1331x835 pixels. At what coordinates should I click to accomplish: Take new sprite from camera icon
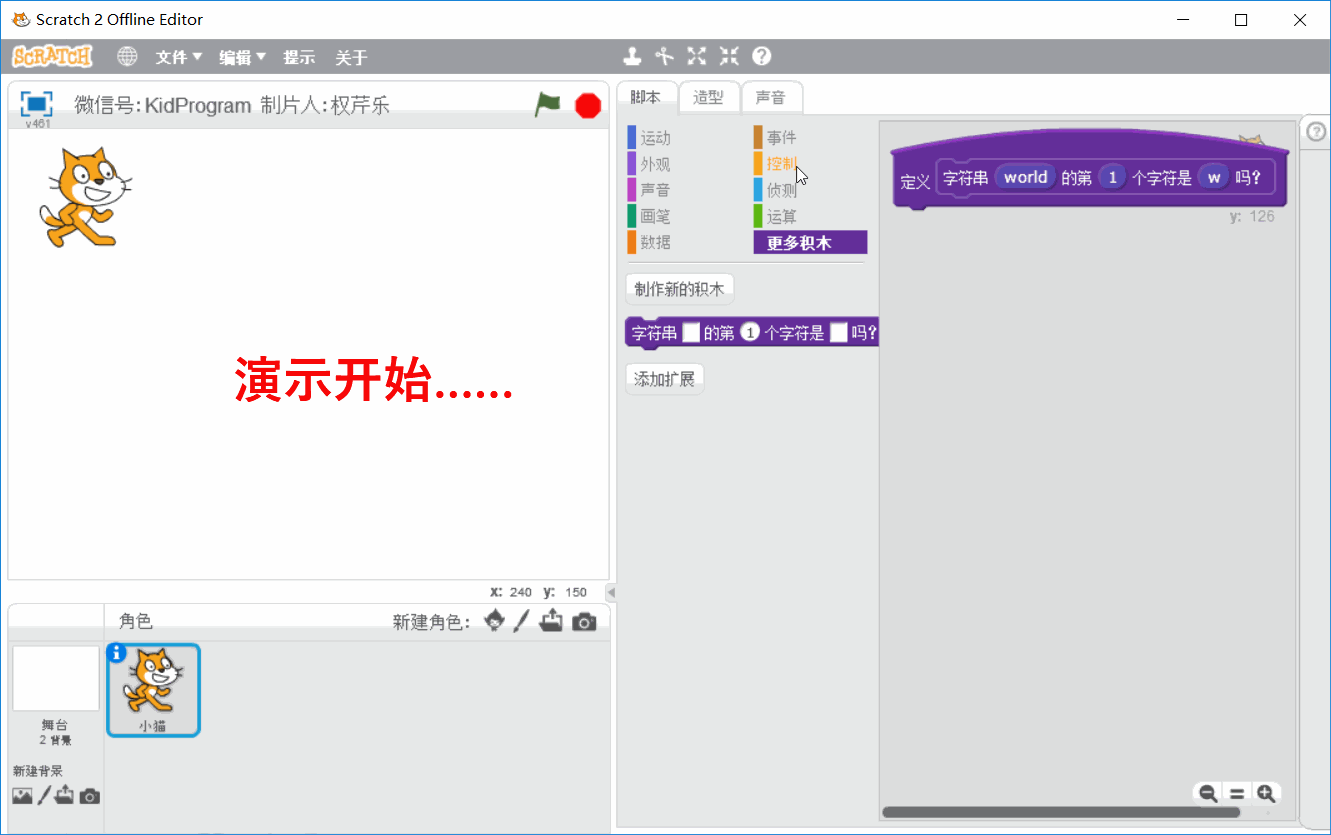click(x=584, y=622)
